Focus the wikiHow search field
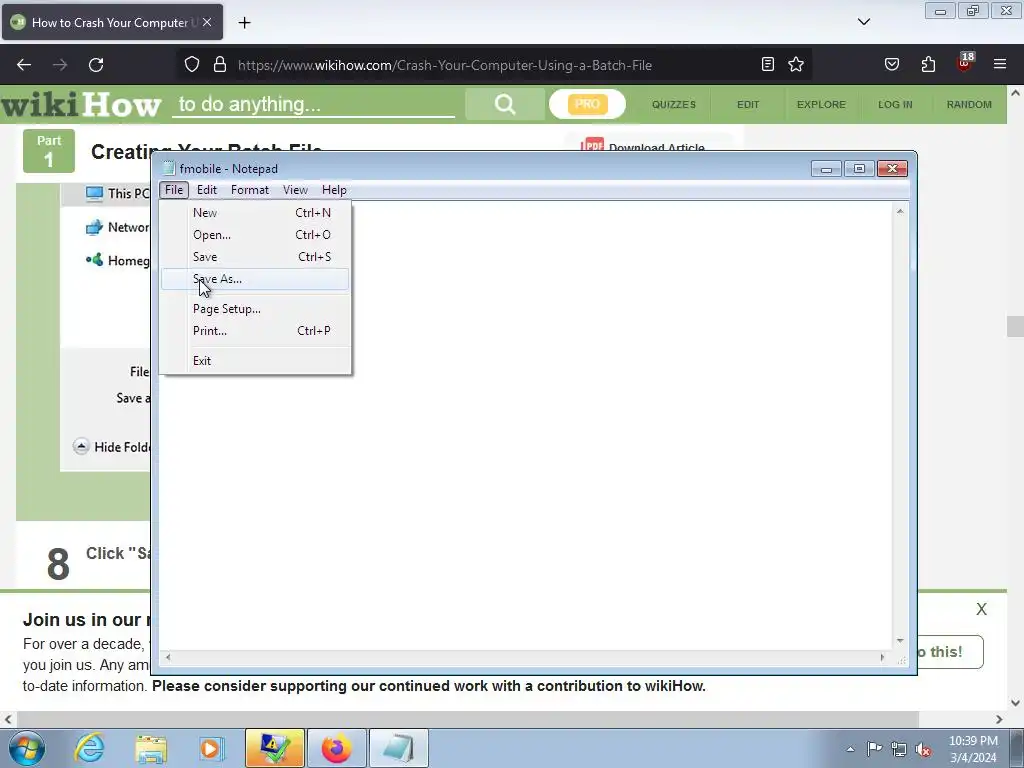The height and width of the screenshot is (768, 1024). [313, 104]
